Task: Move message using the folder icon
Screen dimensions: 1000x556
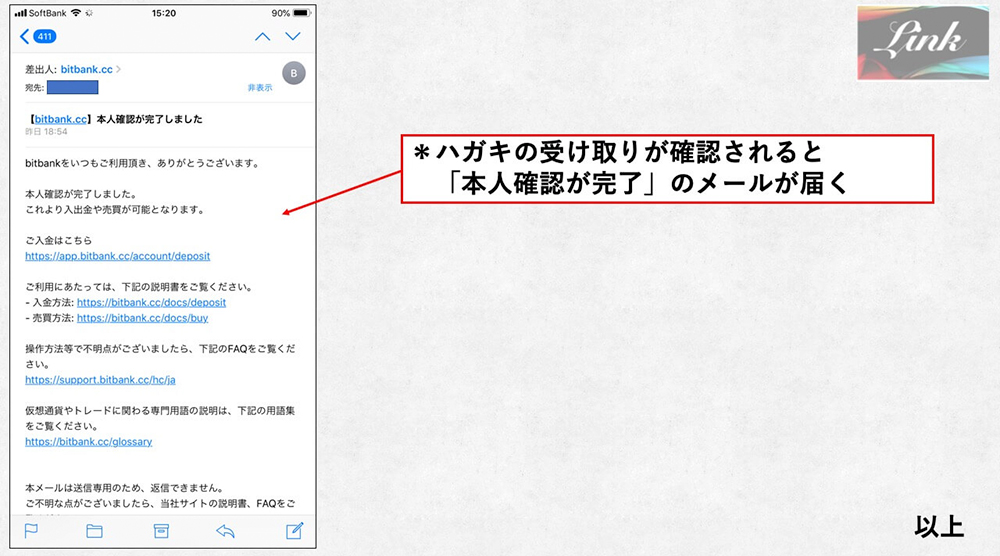Action: (94, 530)
